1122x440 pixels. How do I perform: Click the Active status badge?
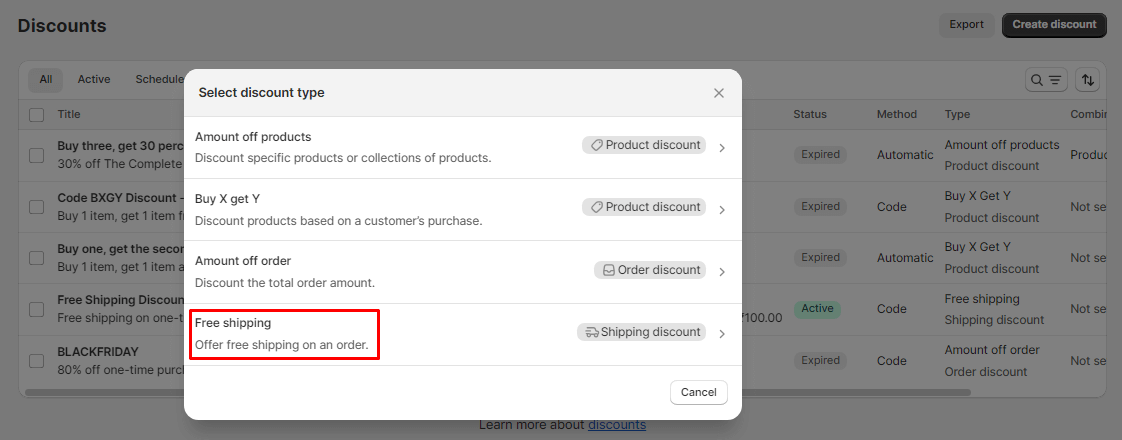click(x=817, y=309)
